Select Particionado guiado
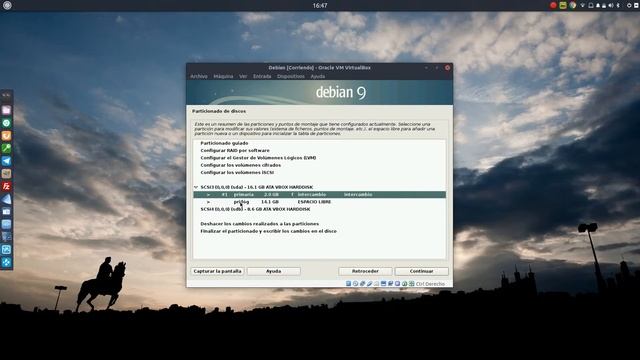This screenshot has width=640, height=360. point(224,143)
